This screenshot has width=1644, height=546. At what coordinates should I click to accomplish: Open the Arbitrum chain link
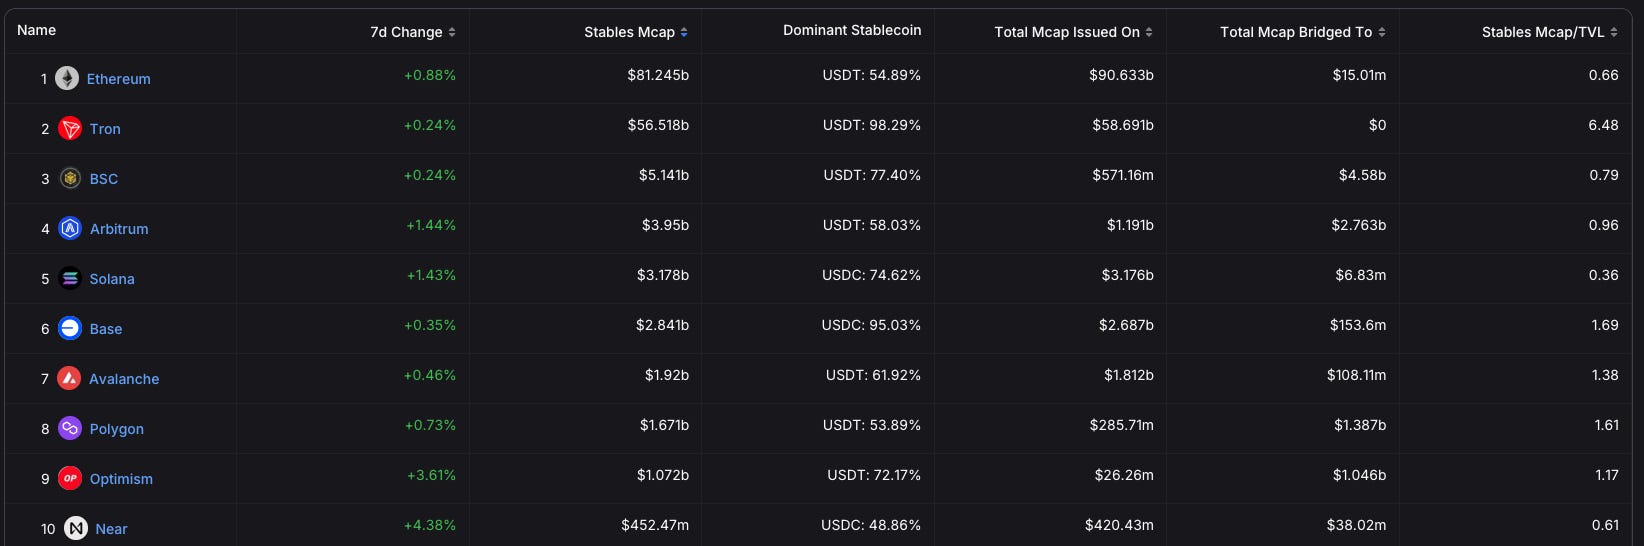119,229
